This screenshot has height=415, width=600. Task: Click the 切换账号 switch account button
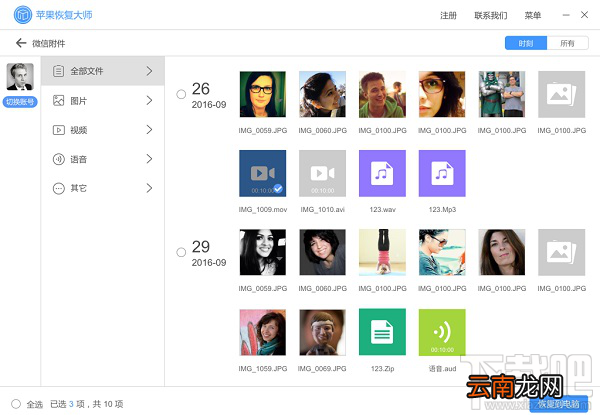20,102
